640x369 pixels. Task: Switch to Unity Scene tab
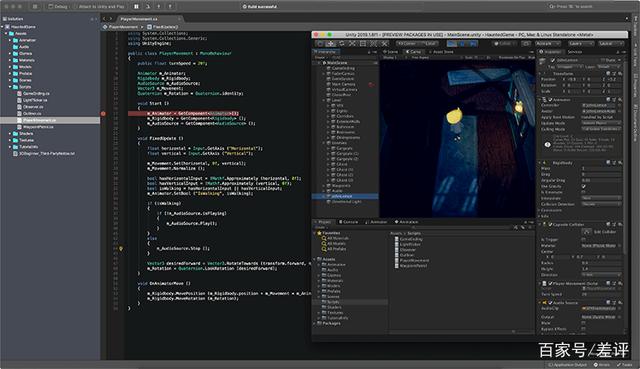(x=391, y=52)
